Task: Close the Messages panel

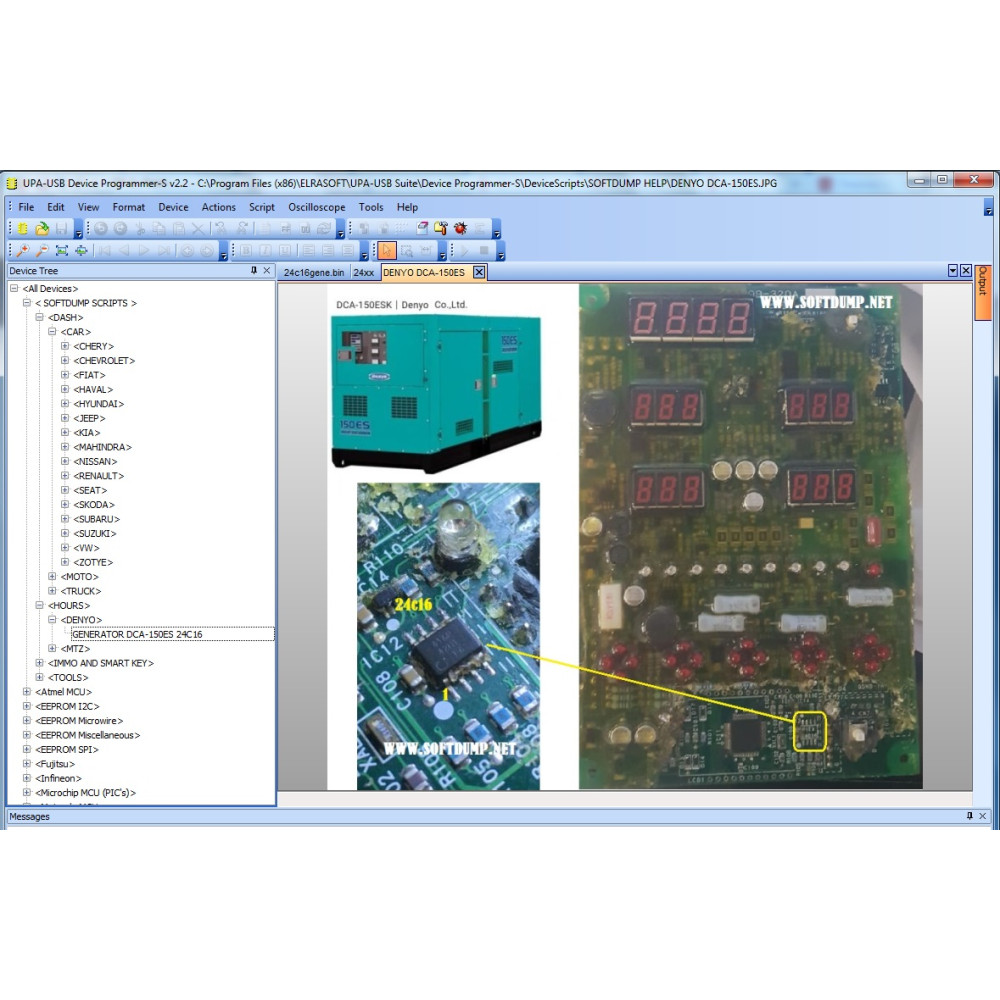Action: pyautogui.click(x=983, y=816)
